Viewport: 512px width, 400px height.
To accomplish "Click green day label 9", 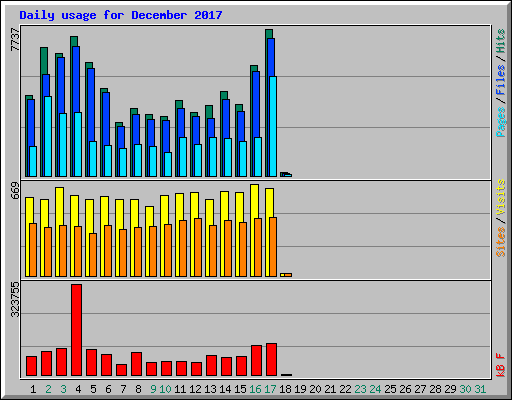I will tap(153, 389).
